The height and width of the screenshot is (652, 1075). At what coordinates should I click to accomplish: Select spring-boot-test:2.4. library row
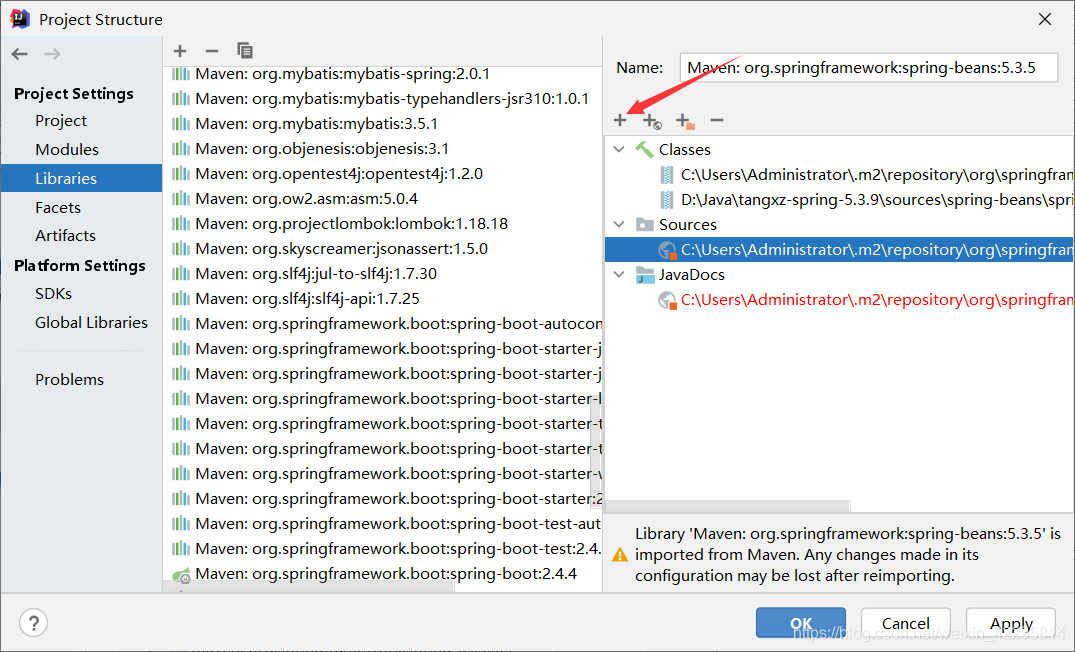pyautogui.click(x=383, y=548)
